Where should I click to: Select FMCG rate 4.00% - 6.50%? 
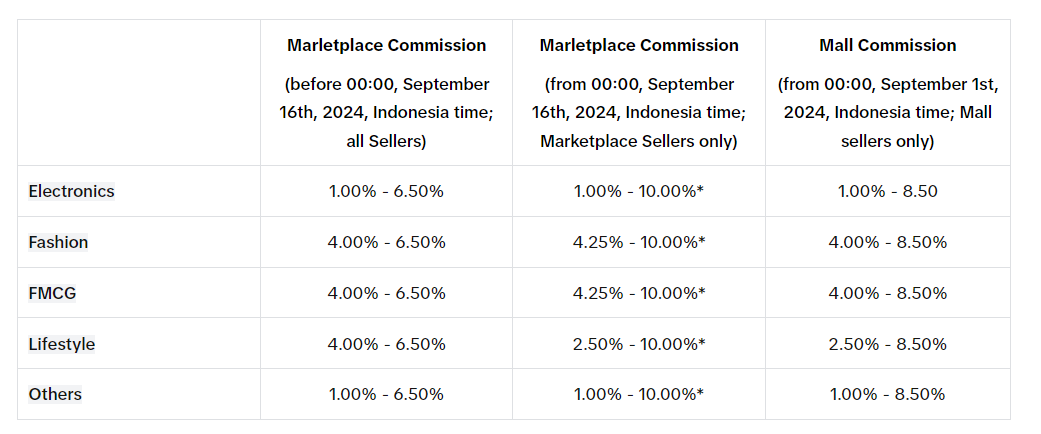(x=386, y=293)
